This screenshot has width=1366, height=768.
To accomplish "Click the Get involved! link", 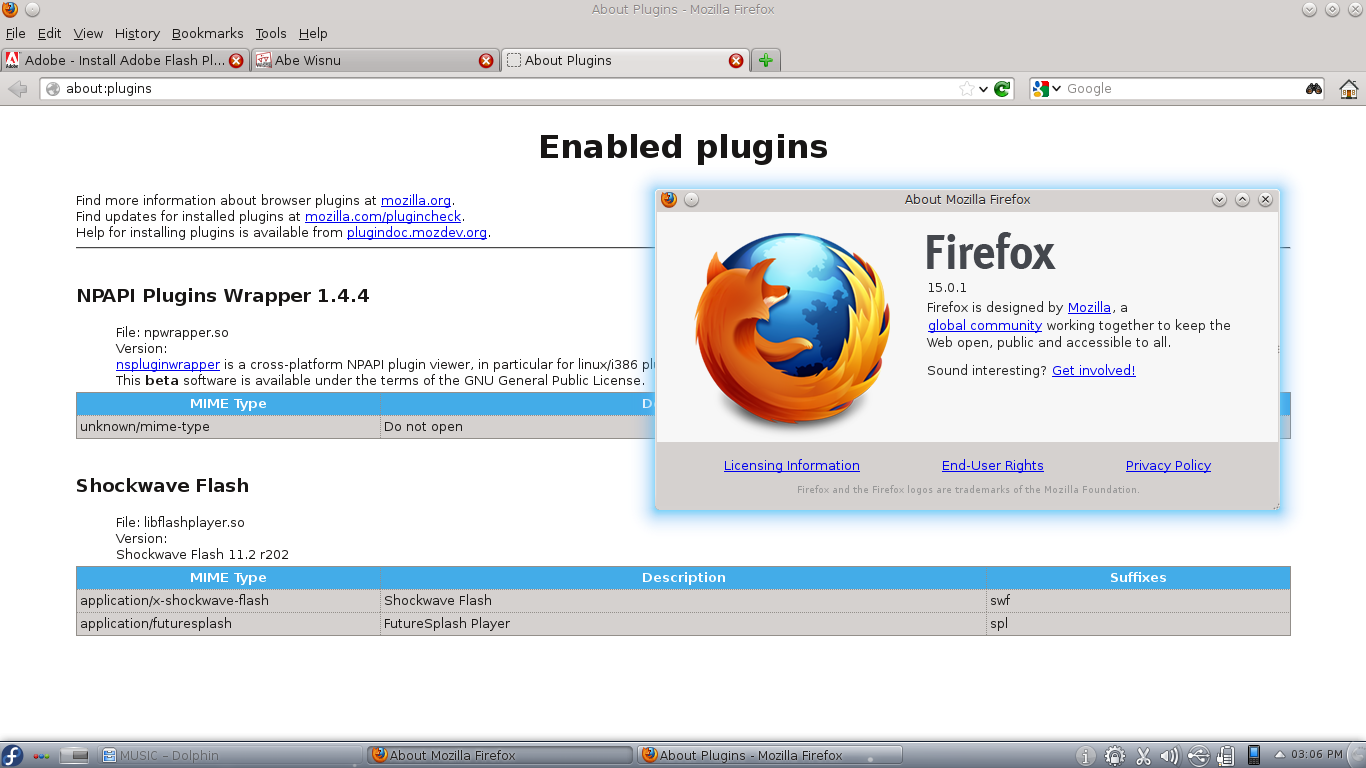I will coord(1093,370).
